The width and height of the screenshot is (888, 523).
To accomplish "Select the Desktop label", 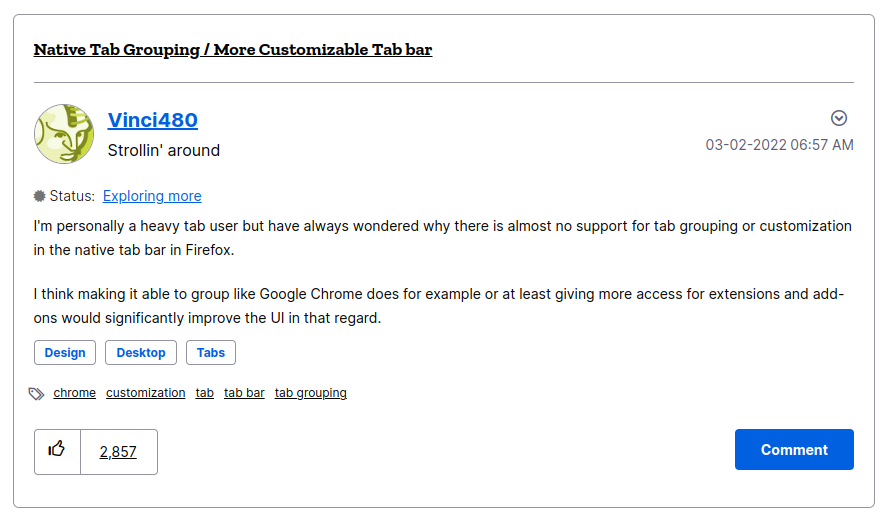I will (141, 353).
